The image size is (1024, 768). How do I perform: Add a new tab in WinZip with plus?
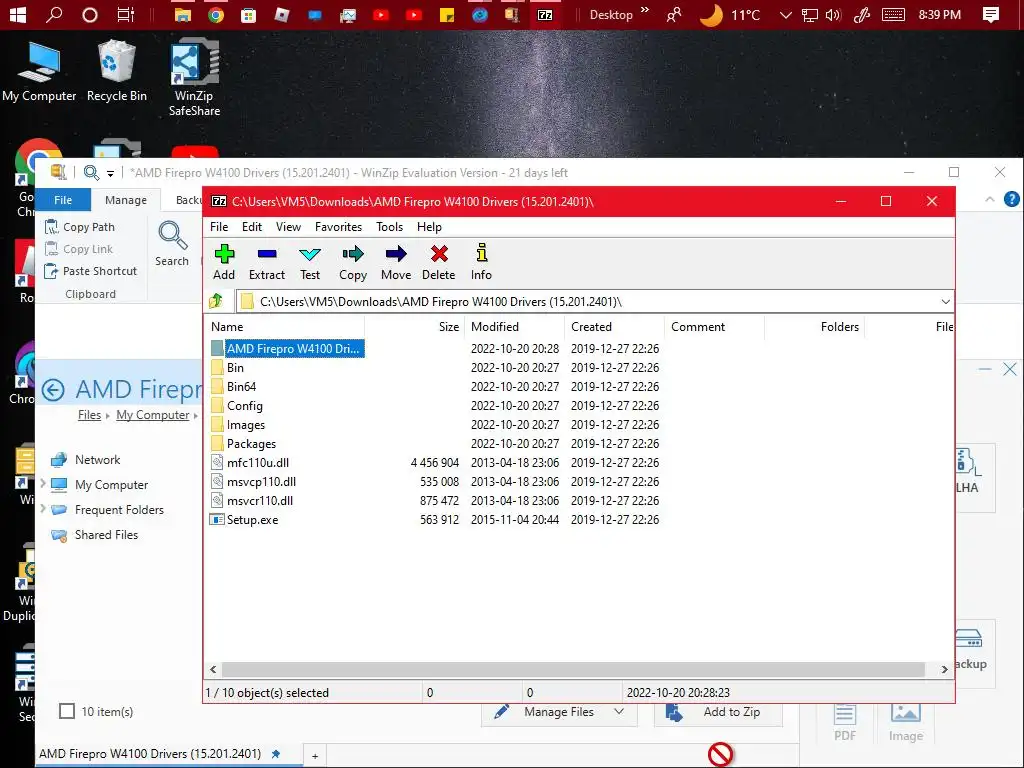315,756
